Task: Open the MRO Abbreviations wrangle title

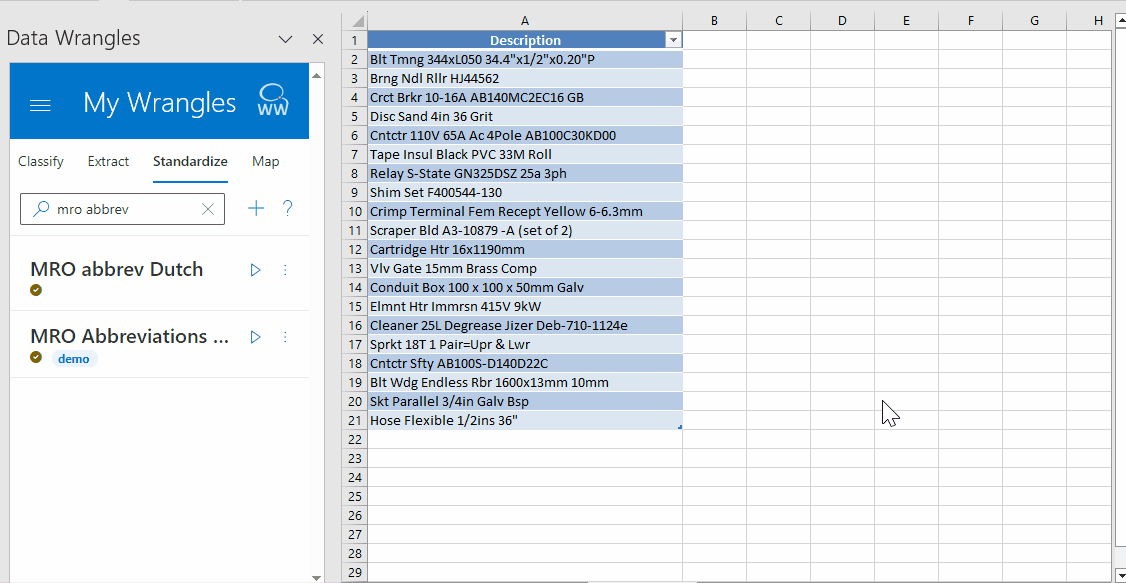Action: tap(129, 336)
